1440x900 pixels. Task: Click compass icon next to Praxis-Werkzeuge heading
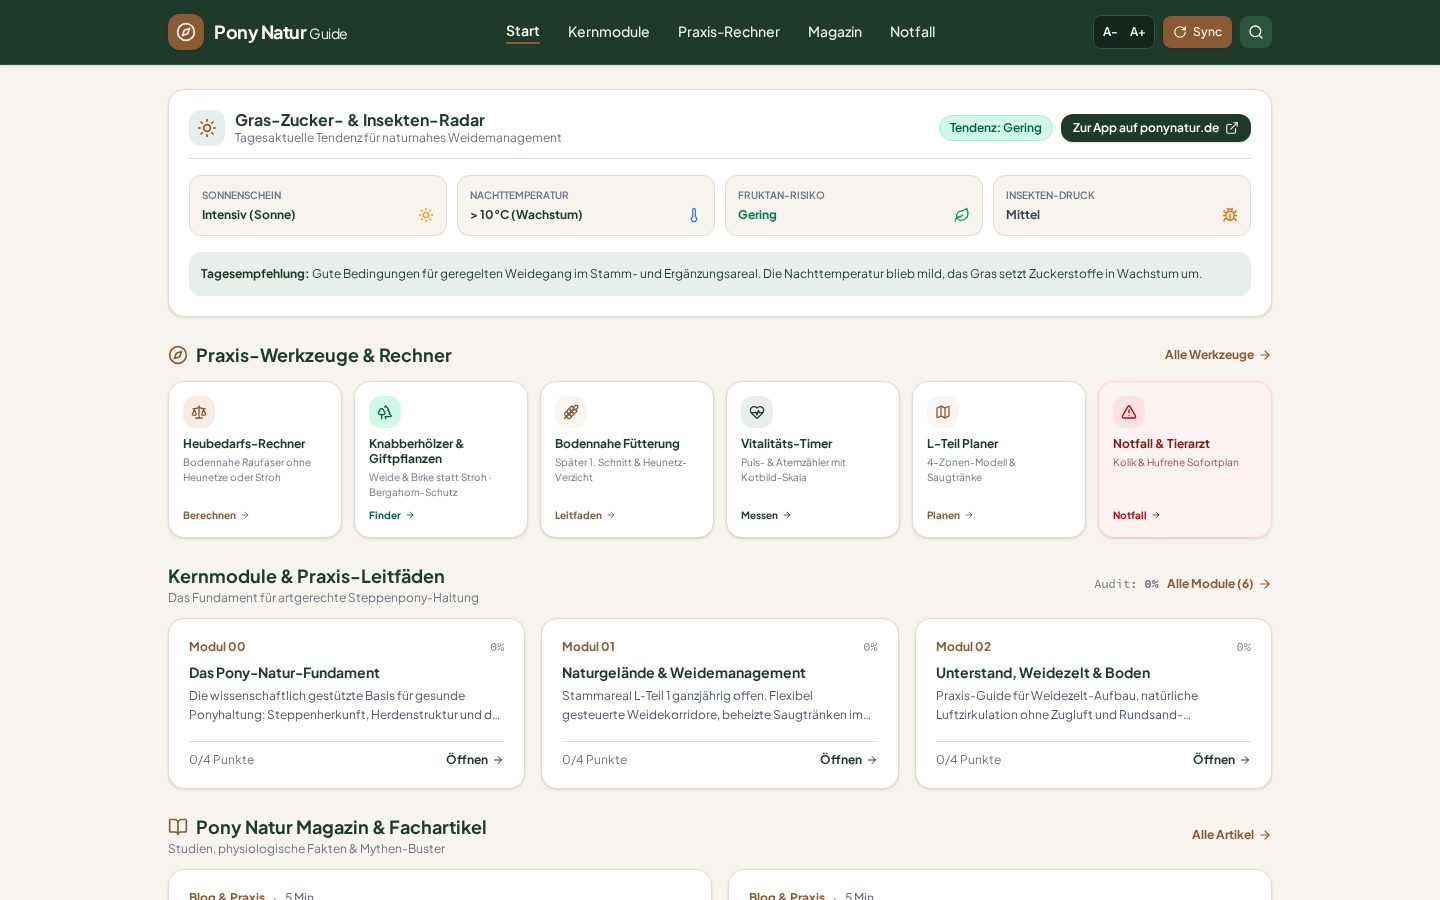[178, 355]
